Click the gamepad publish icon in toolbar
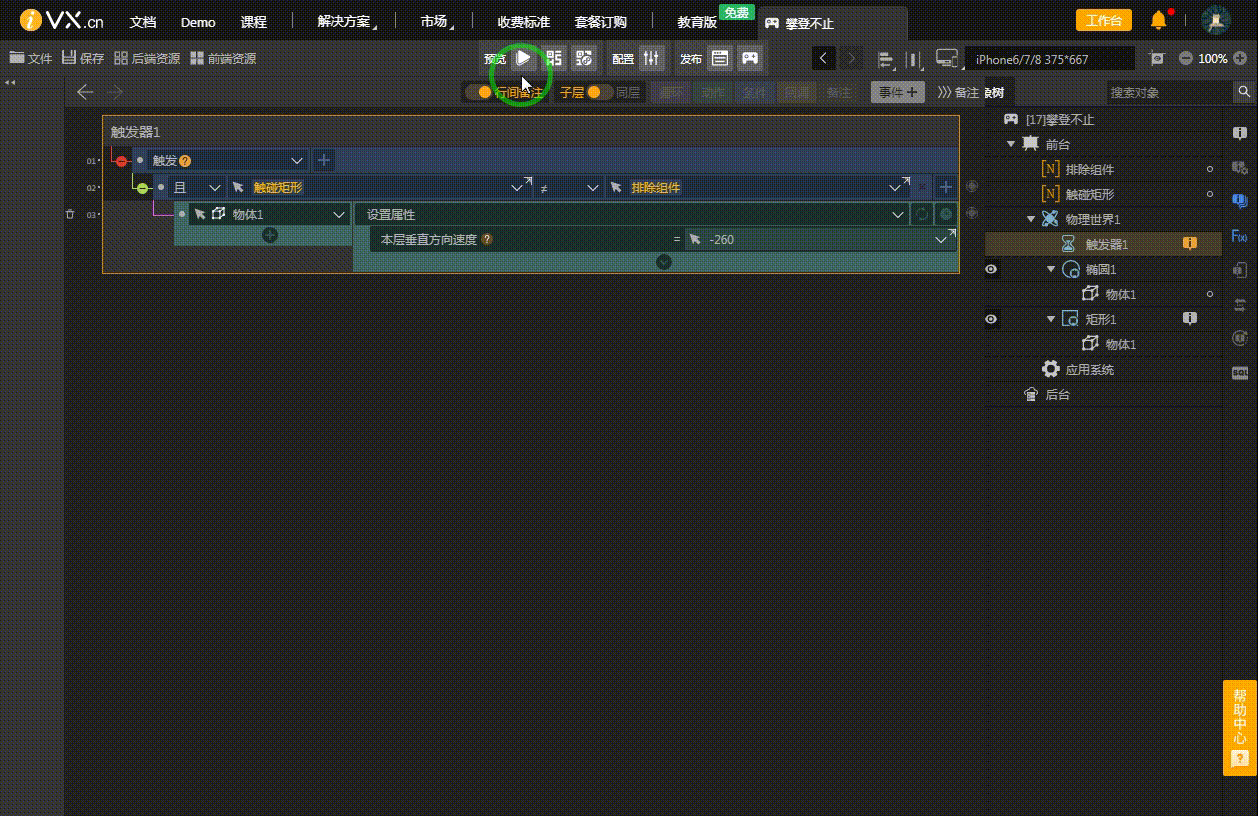Screen dimensions: 1258x816 click(x=749, y=58)
